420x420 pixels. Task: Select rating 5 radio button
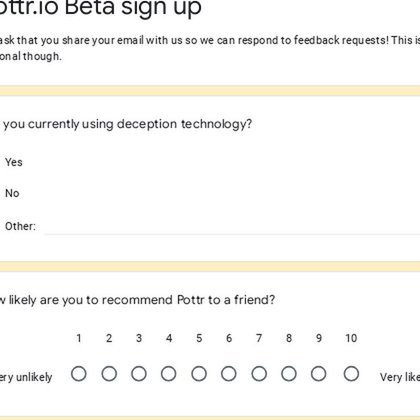click(199, 374)
